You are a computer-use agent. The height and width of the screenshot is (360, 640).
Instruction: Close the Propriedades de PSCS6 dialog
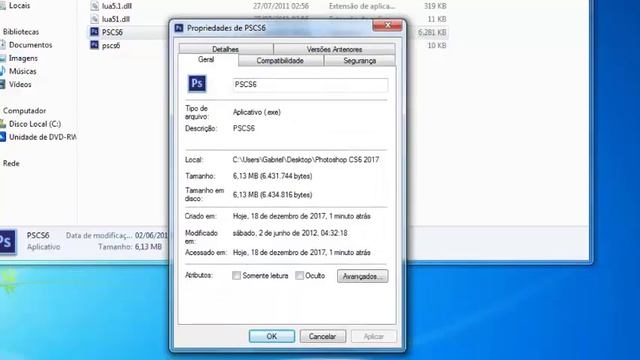(x=387, y=25)
